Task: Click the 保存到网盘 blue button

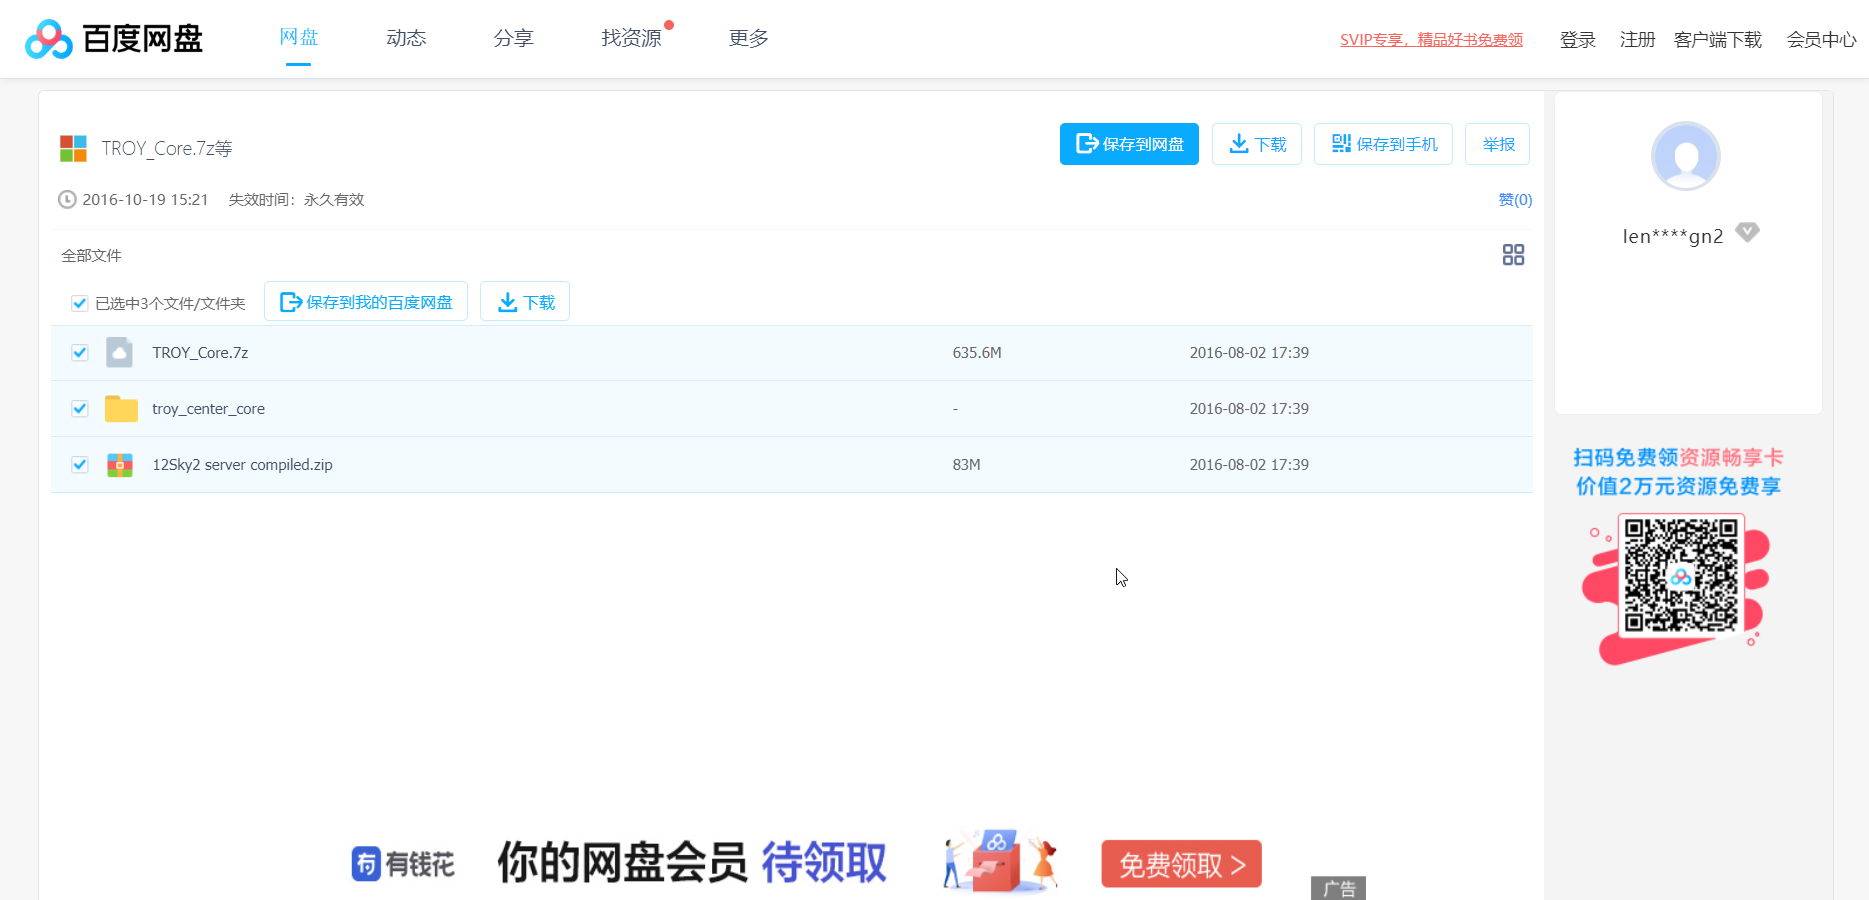Action: click(x=1129, y=144)
